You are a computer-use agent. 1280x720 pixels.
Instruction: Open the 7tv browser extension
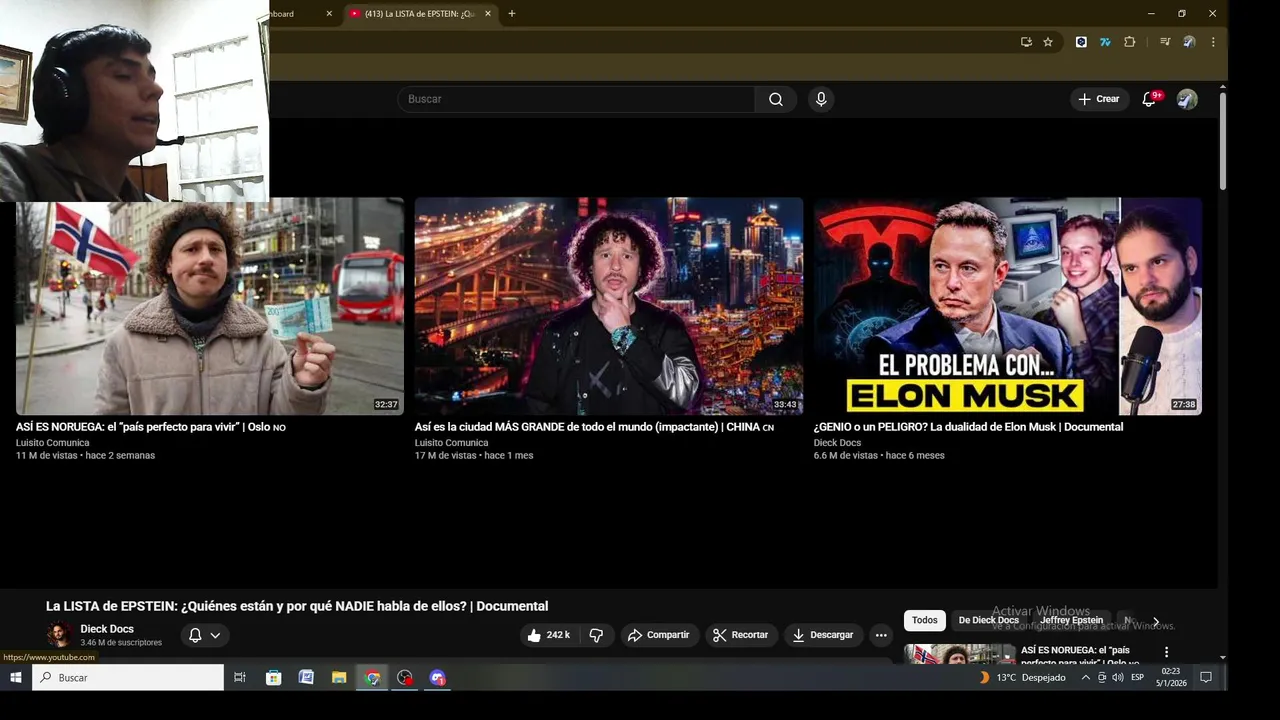pos(1105,42)
